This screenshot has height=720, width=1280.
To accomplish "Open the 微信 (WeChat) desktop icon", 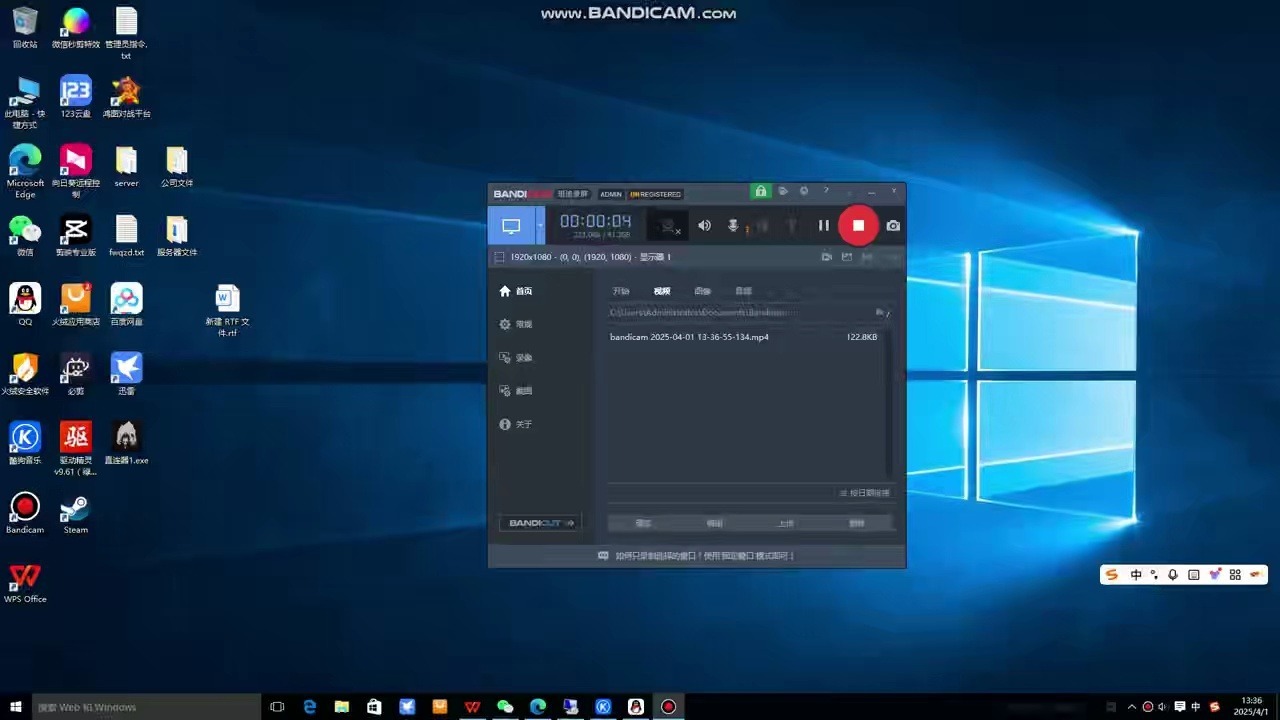I will click(25, 236).
